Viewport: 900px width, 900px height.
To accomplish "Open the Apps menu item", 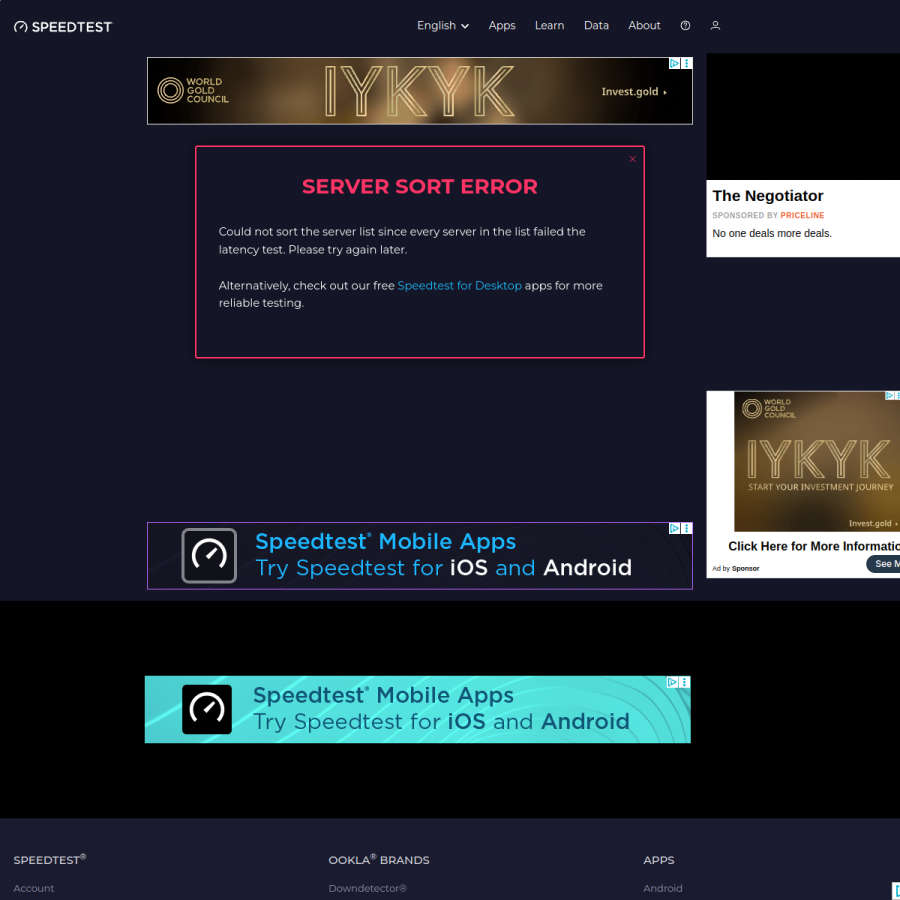I will 502,25.
